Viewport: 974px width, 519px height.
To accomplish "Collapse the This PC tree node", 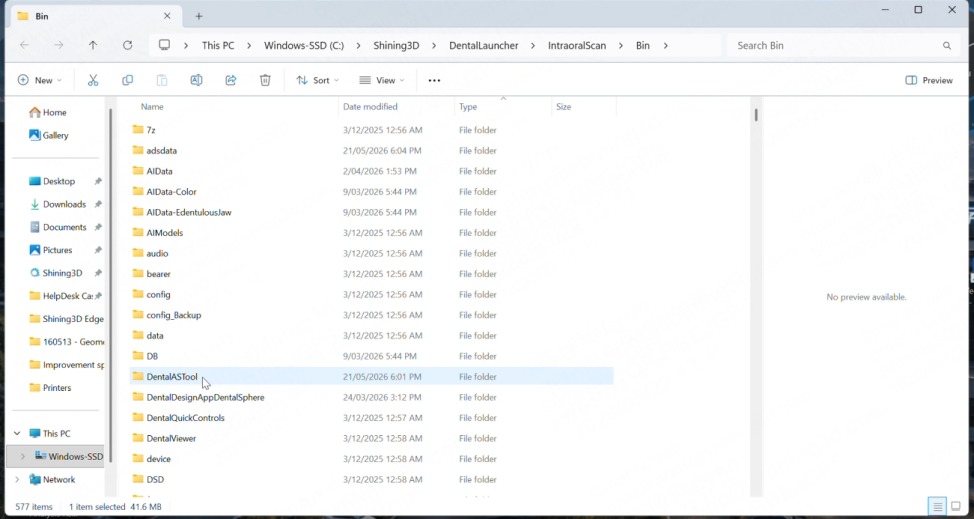I will 17,433.
